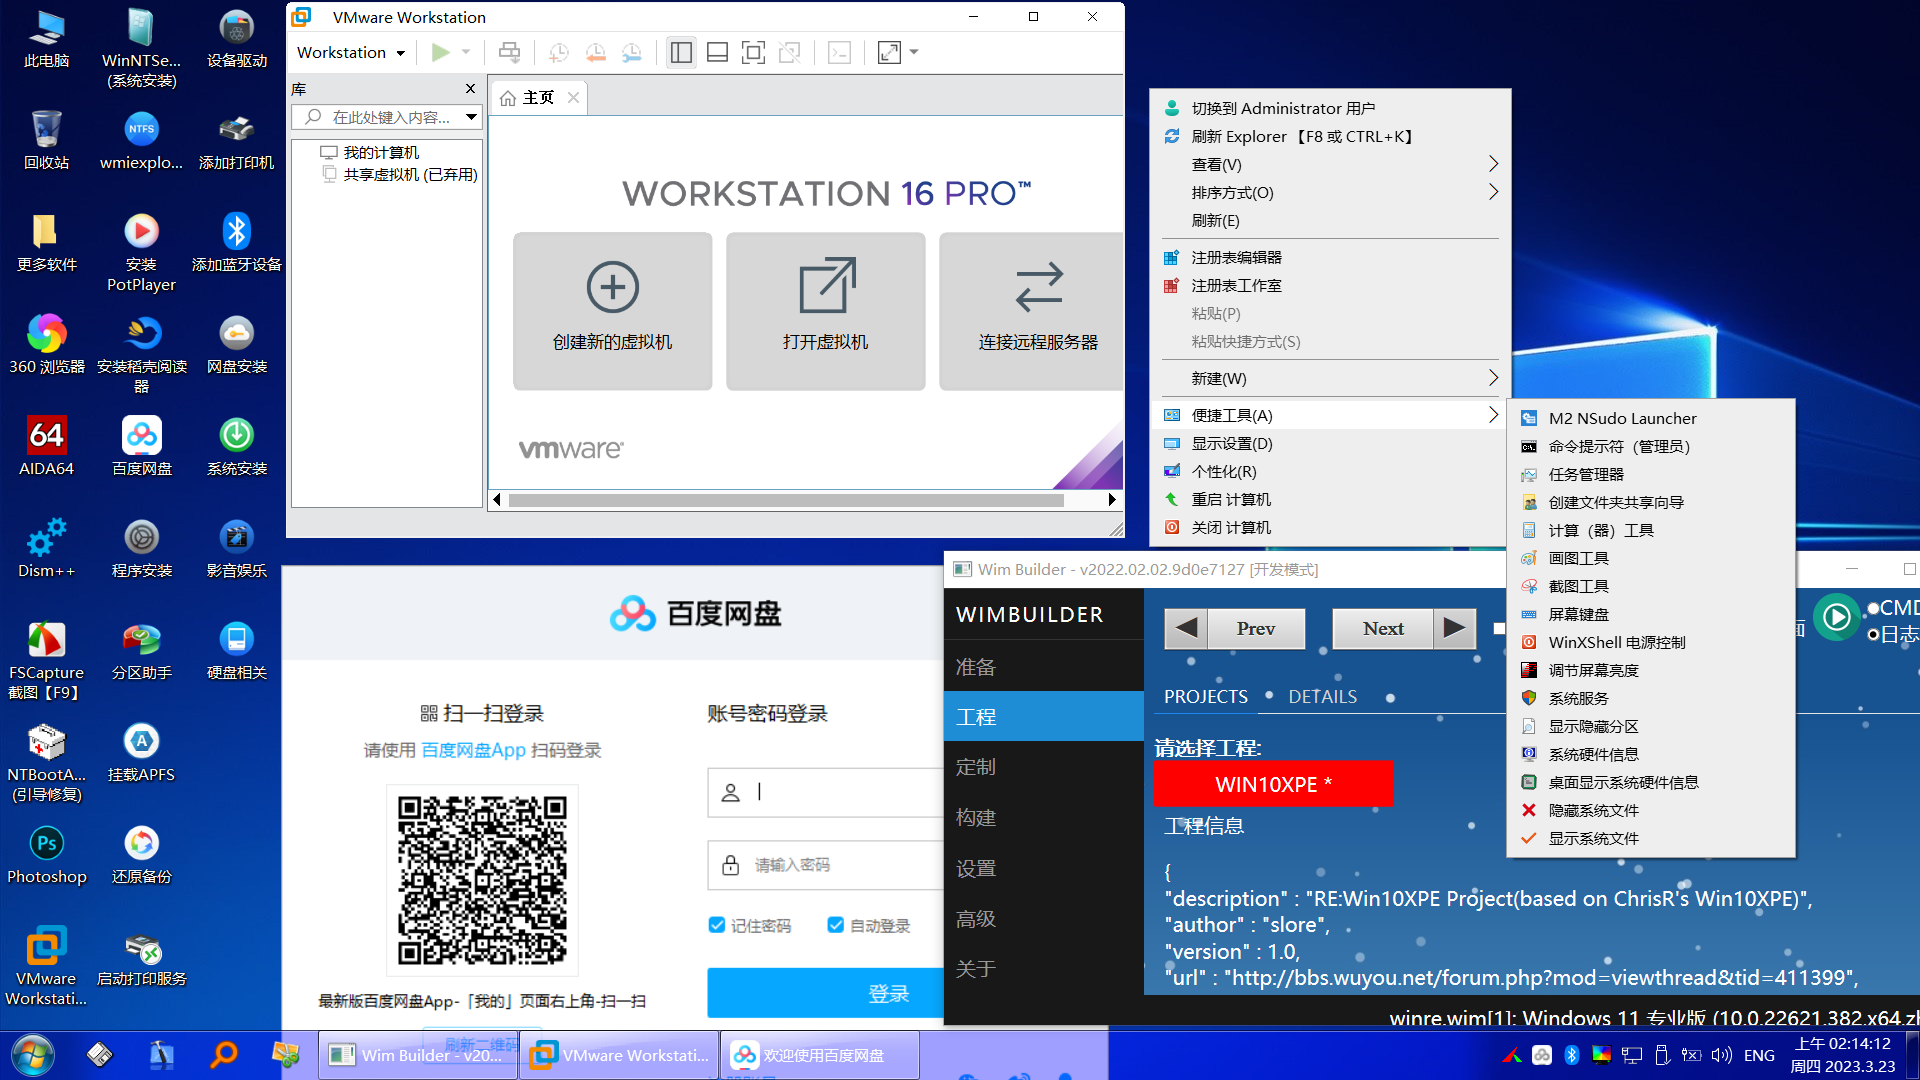Click the unity mode icon in VMware toolbar
The width and height of the screenshot is (1920, 1080).
pos(790,52)
